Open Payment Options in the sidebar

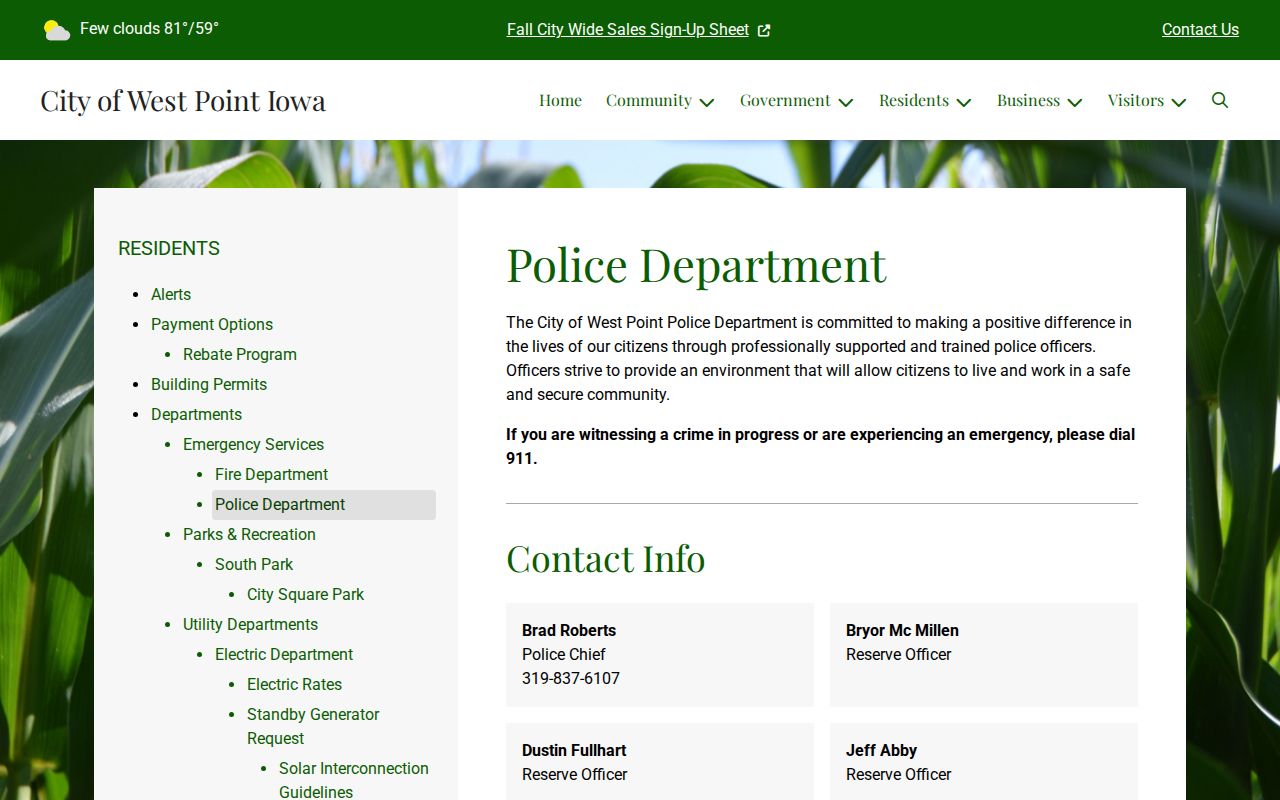click(x=212, y=324)
